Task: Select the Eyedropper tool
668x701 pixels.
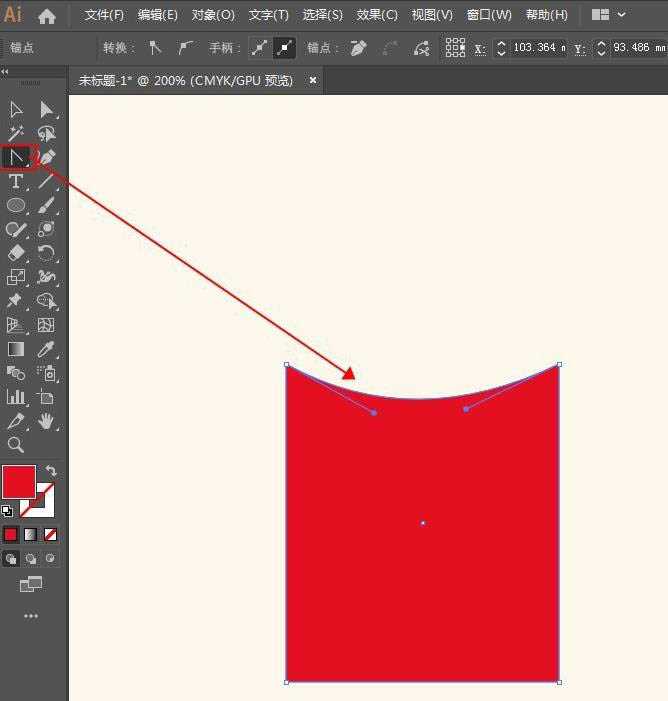Action: tap(46, 349)
